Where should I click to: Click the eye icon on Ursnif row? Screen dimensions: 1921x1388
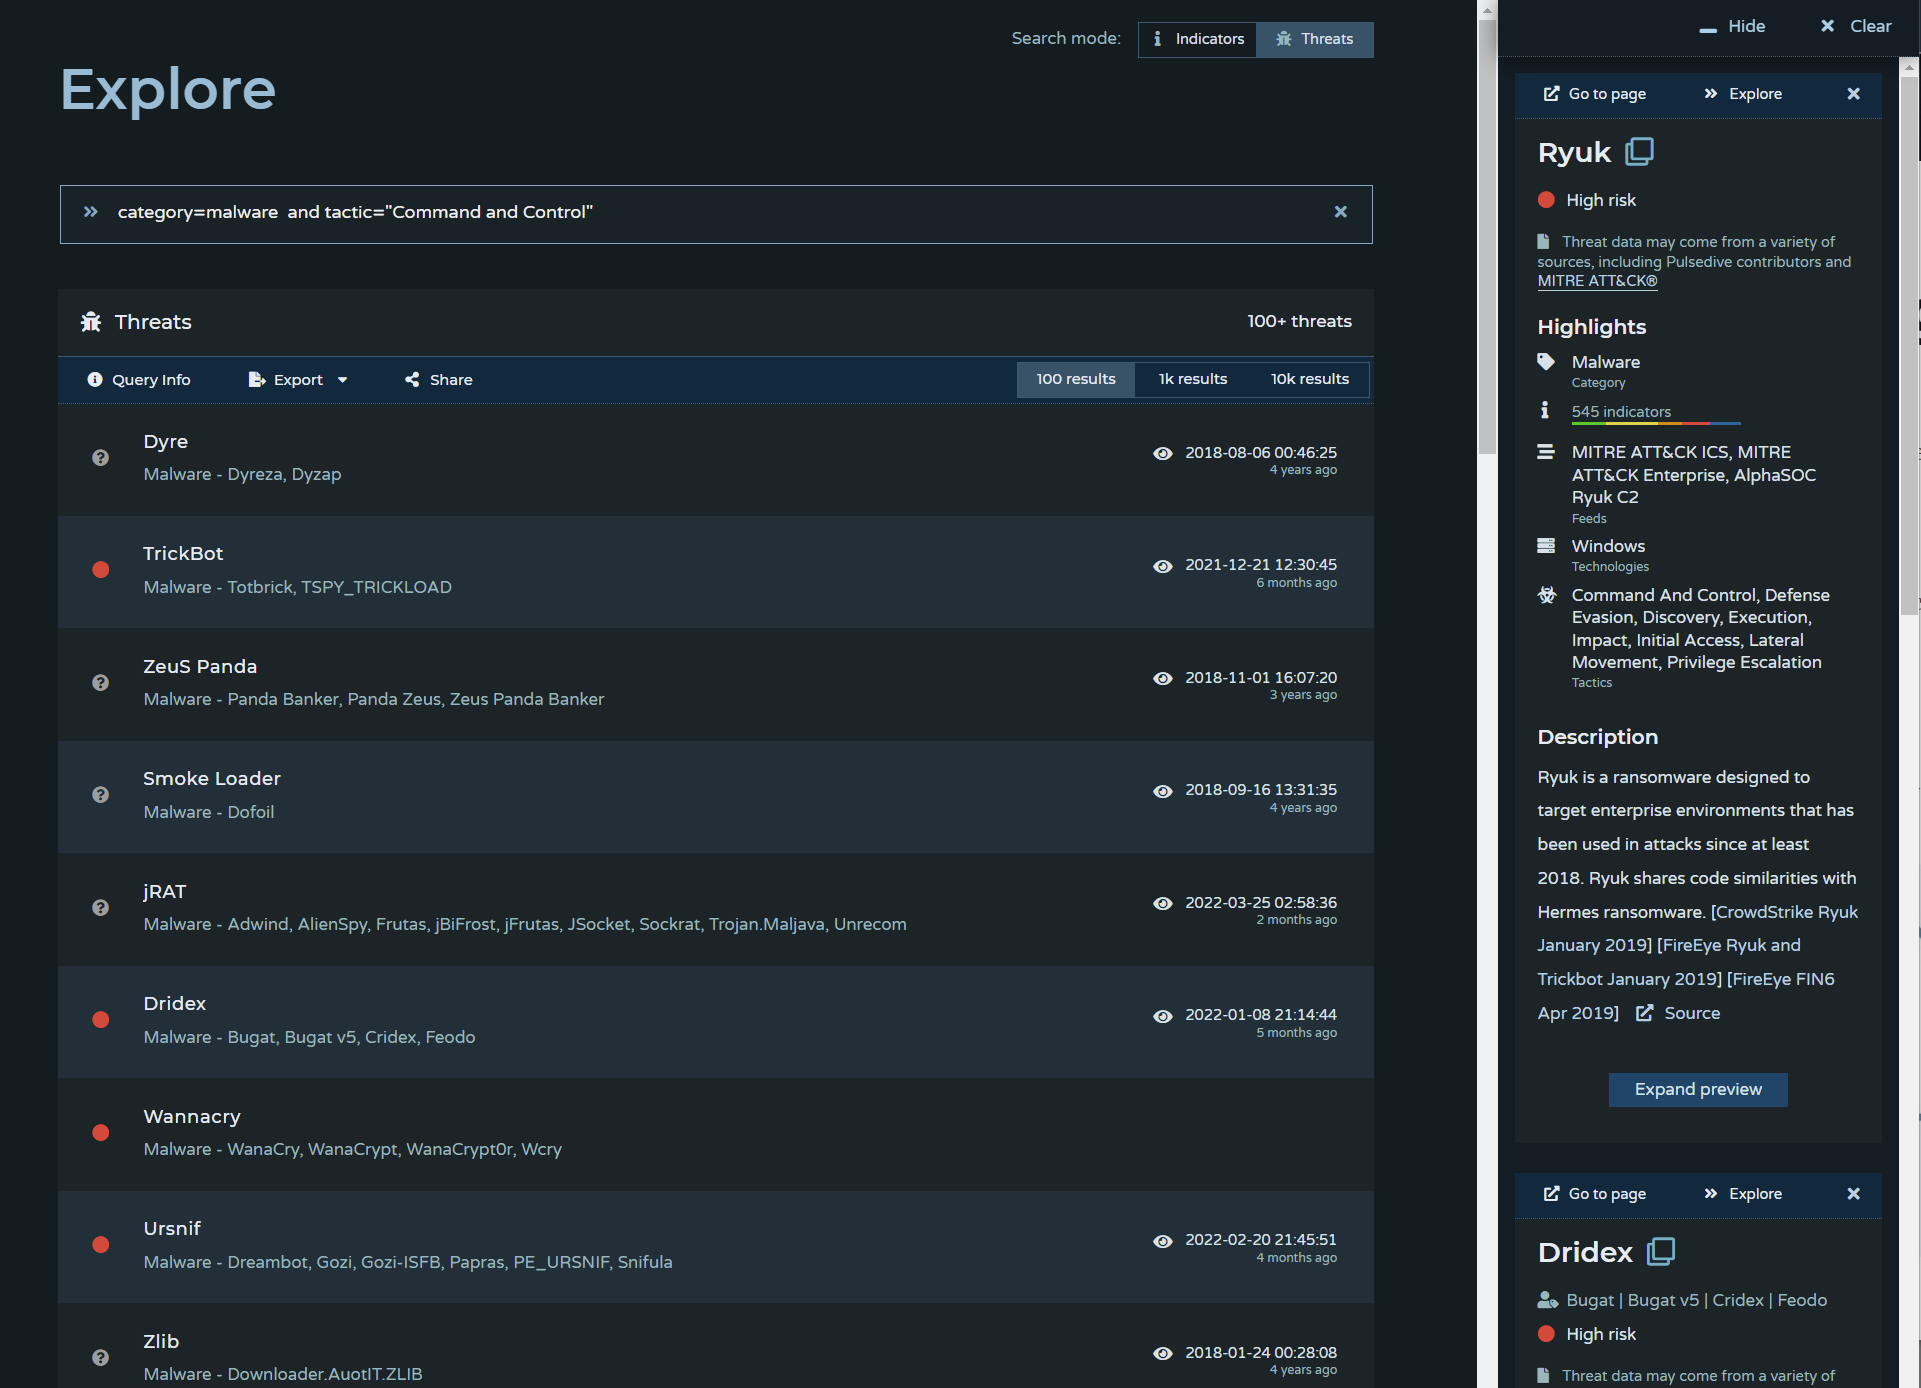1162,1241
